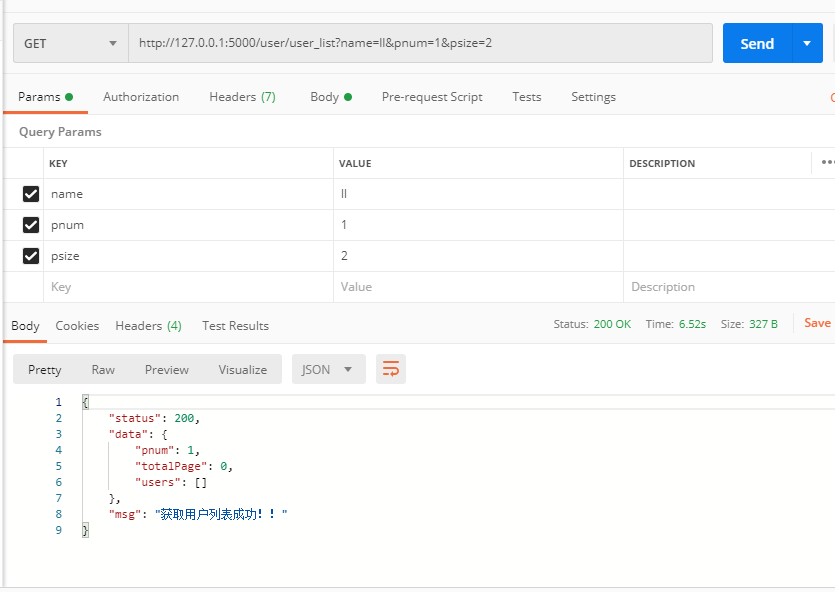This screenshot has height=592, width=835.
Task: Open the JSON format dropdown
Action: click(328, 369)
